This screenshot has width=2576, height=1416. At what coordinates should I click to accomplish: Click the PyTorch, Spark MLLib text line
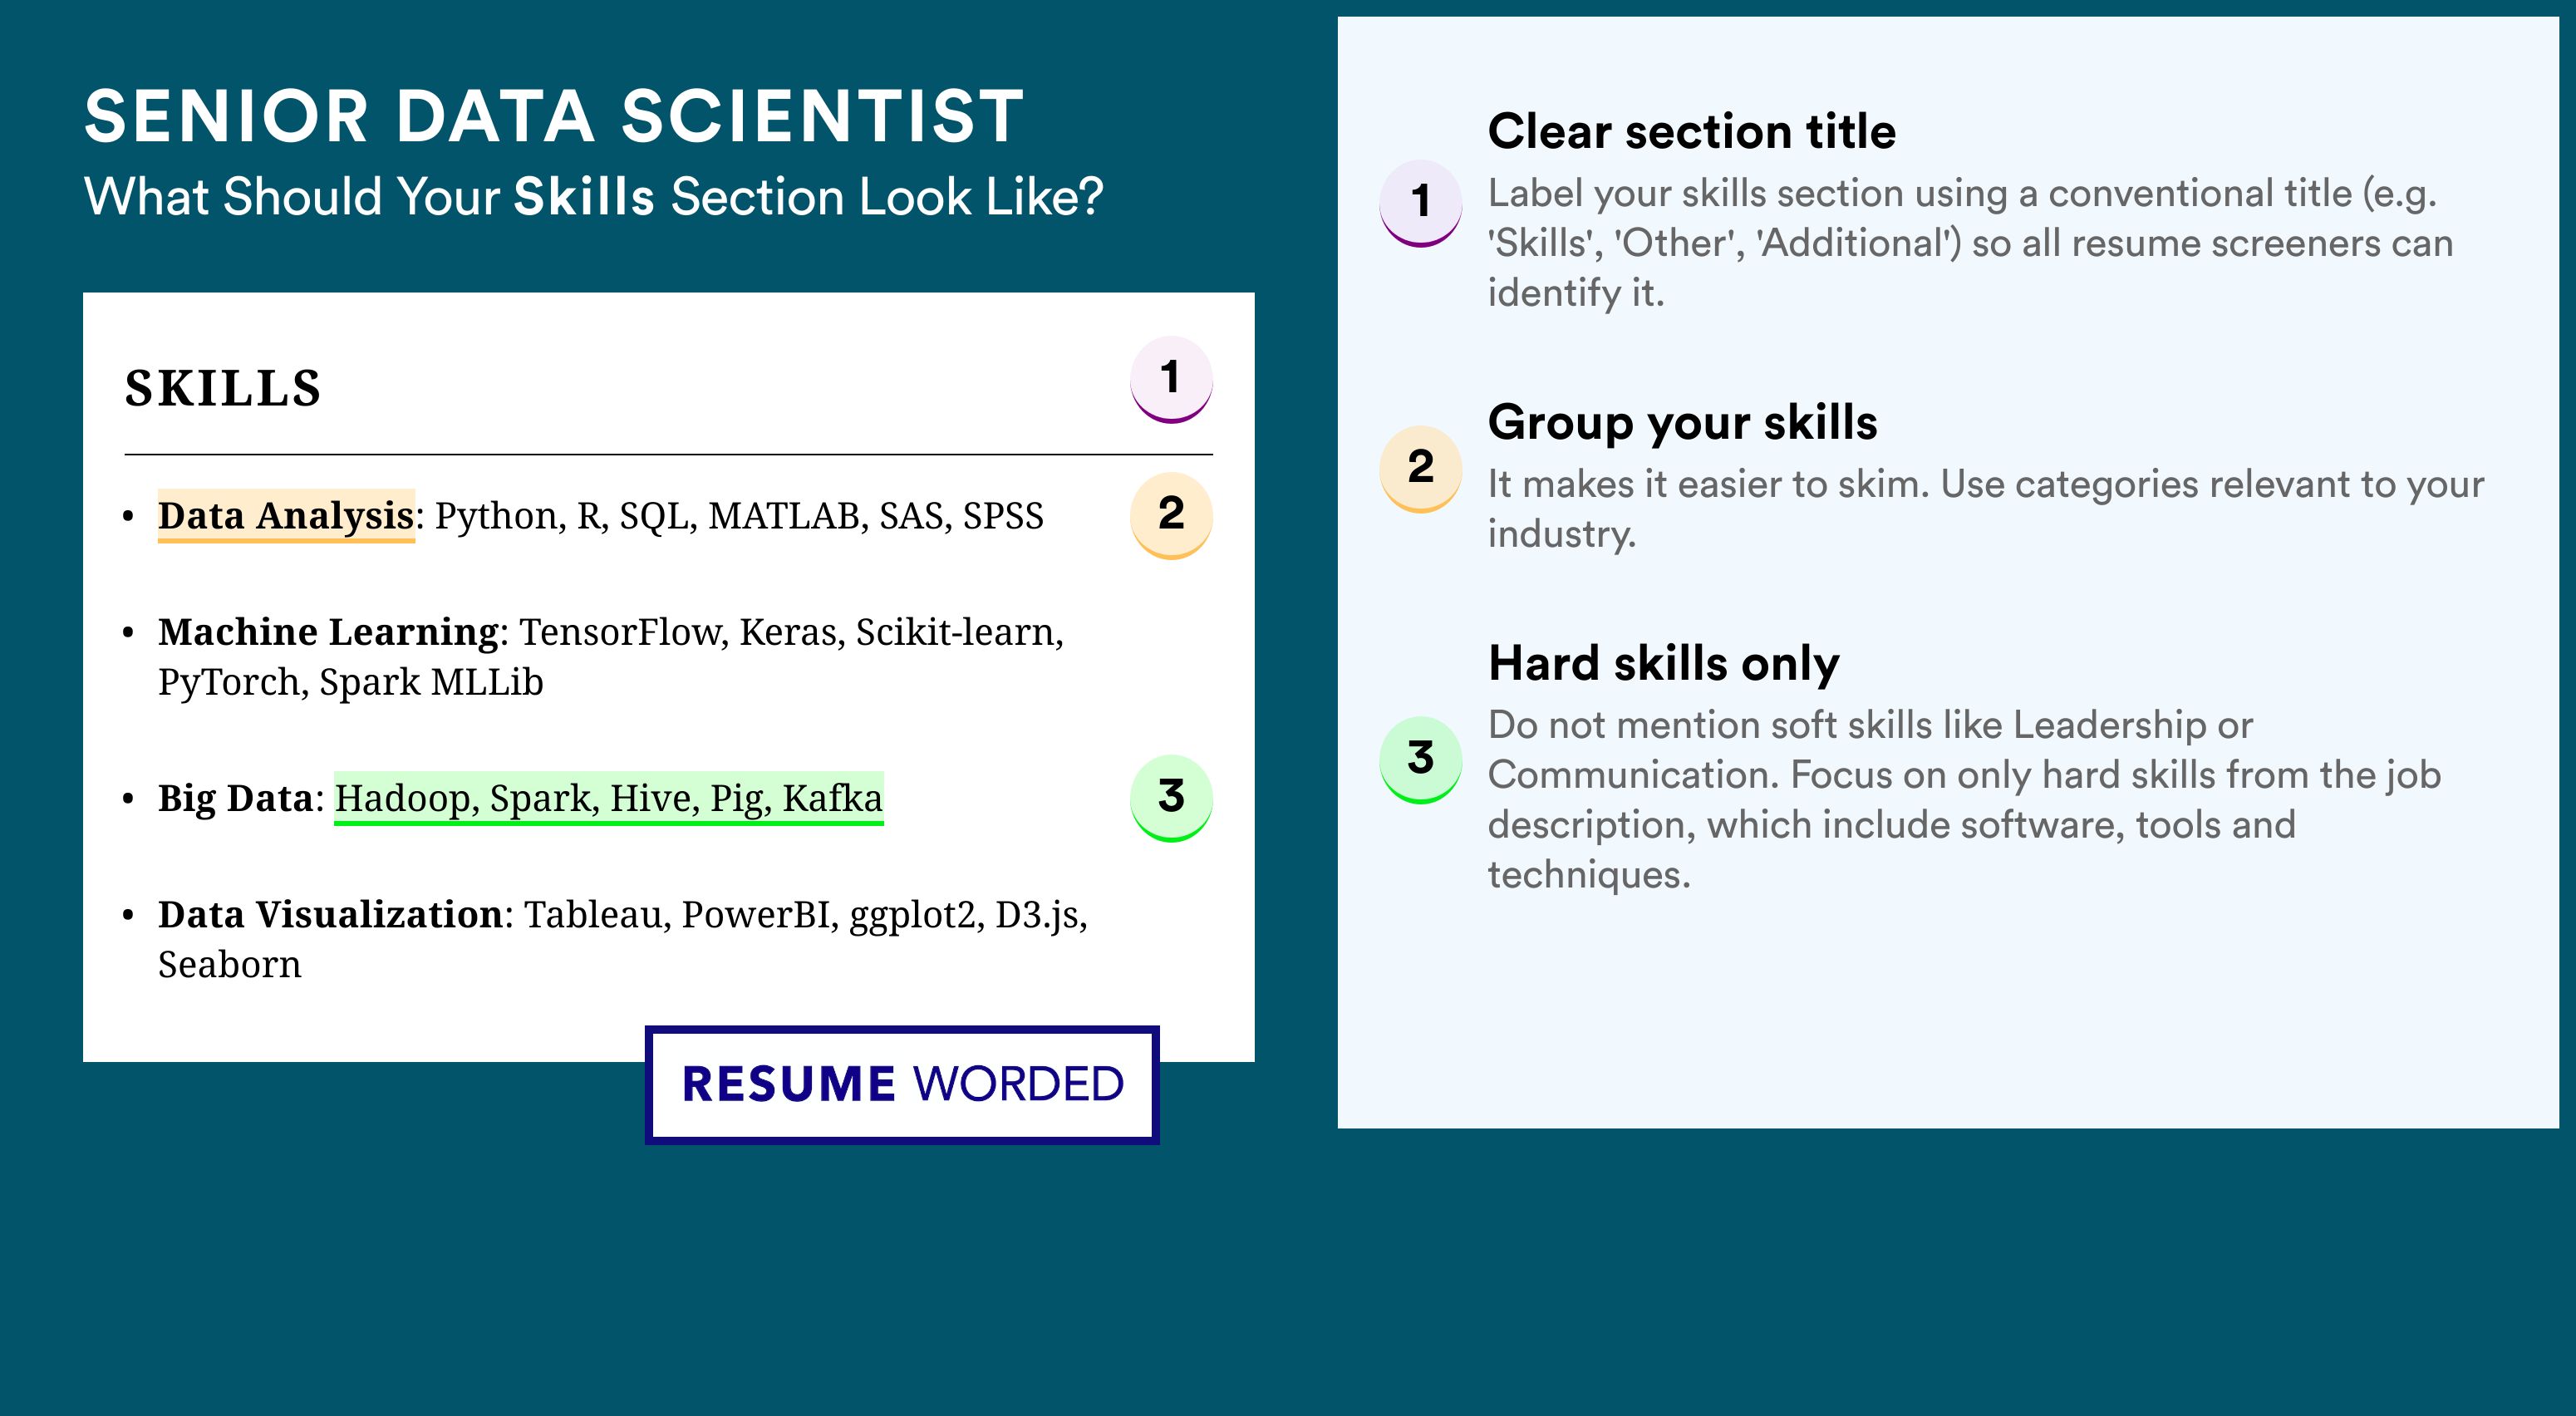coord(350,682)
